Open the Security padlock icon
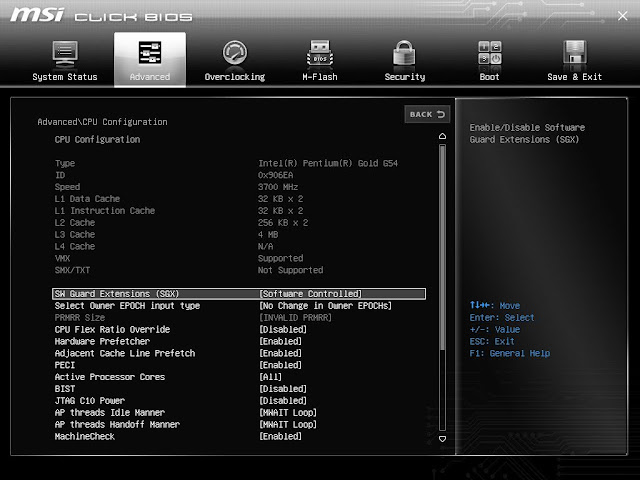Image resolution: width=640 pixels, height=480 pixels. point(404,53)
